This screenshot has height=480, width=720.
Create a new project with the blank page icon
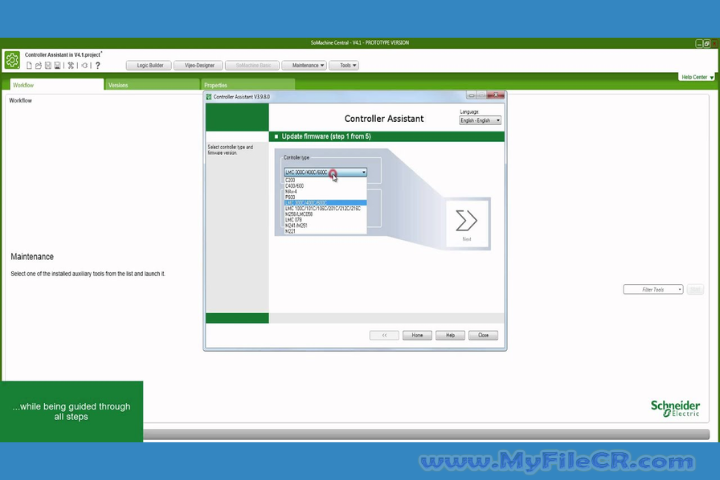point(29,66)
